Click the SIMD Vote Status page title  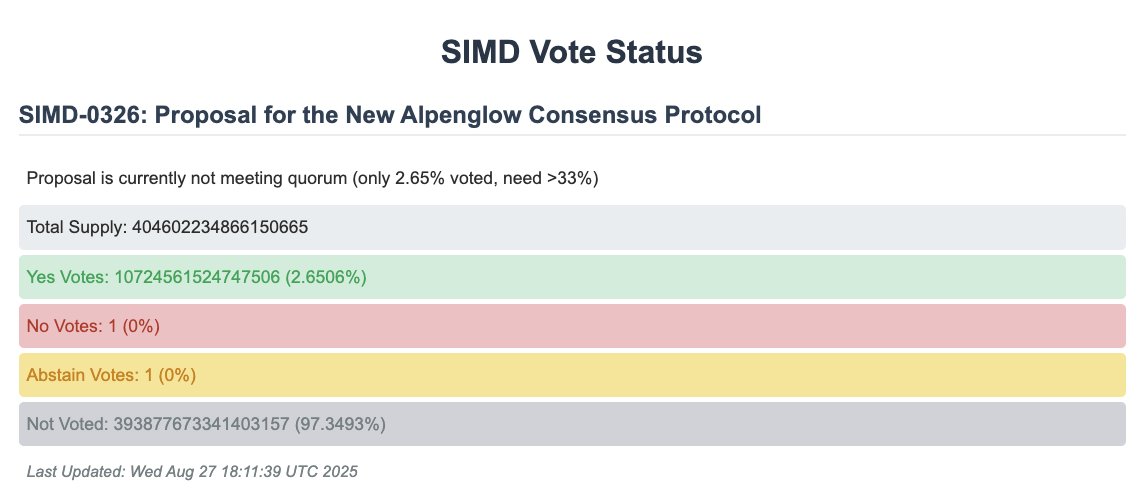click(x=571, y=53)
